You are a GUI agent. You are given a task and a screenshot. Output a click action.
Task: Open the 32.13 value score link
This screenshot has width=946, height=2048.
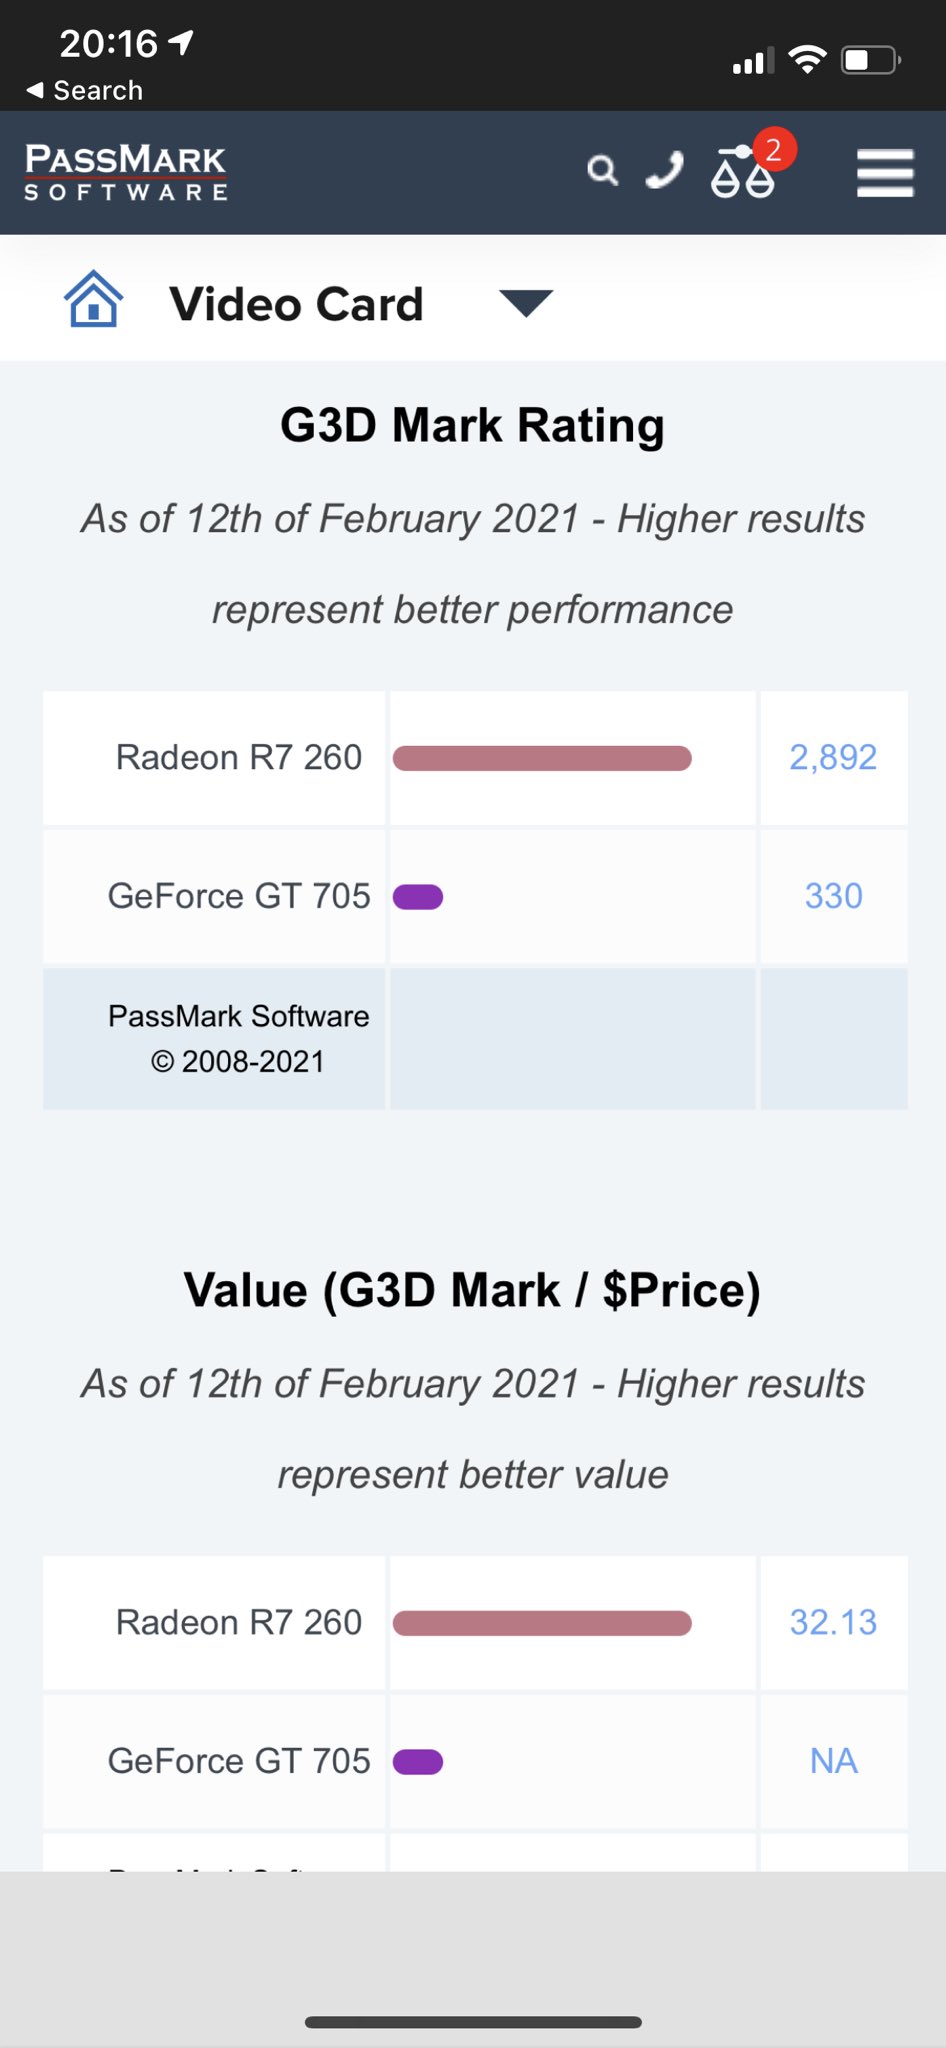point(833,1622)
